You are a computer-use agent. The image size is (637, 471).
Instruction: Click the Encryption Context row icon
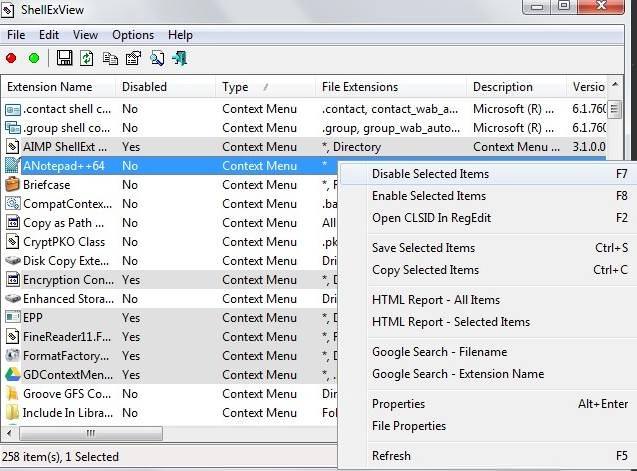[x=13, y=280]
